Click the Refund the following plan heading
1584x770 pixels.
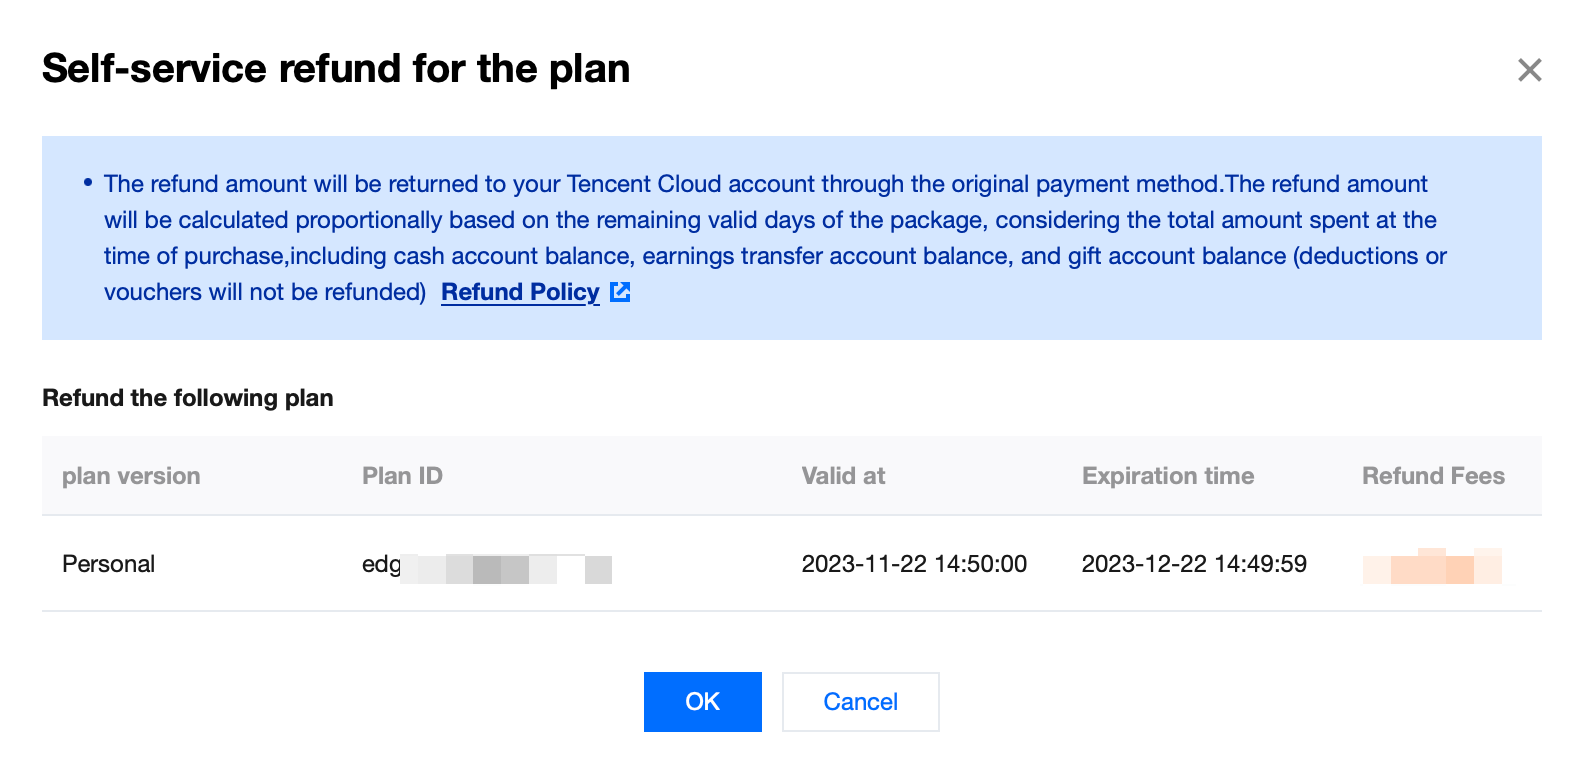tap(187, 398)
